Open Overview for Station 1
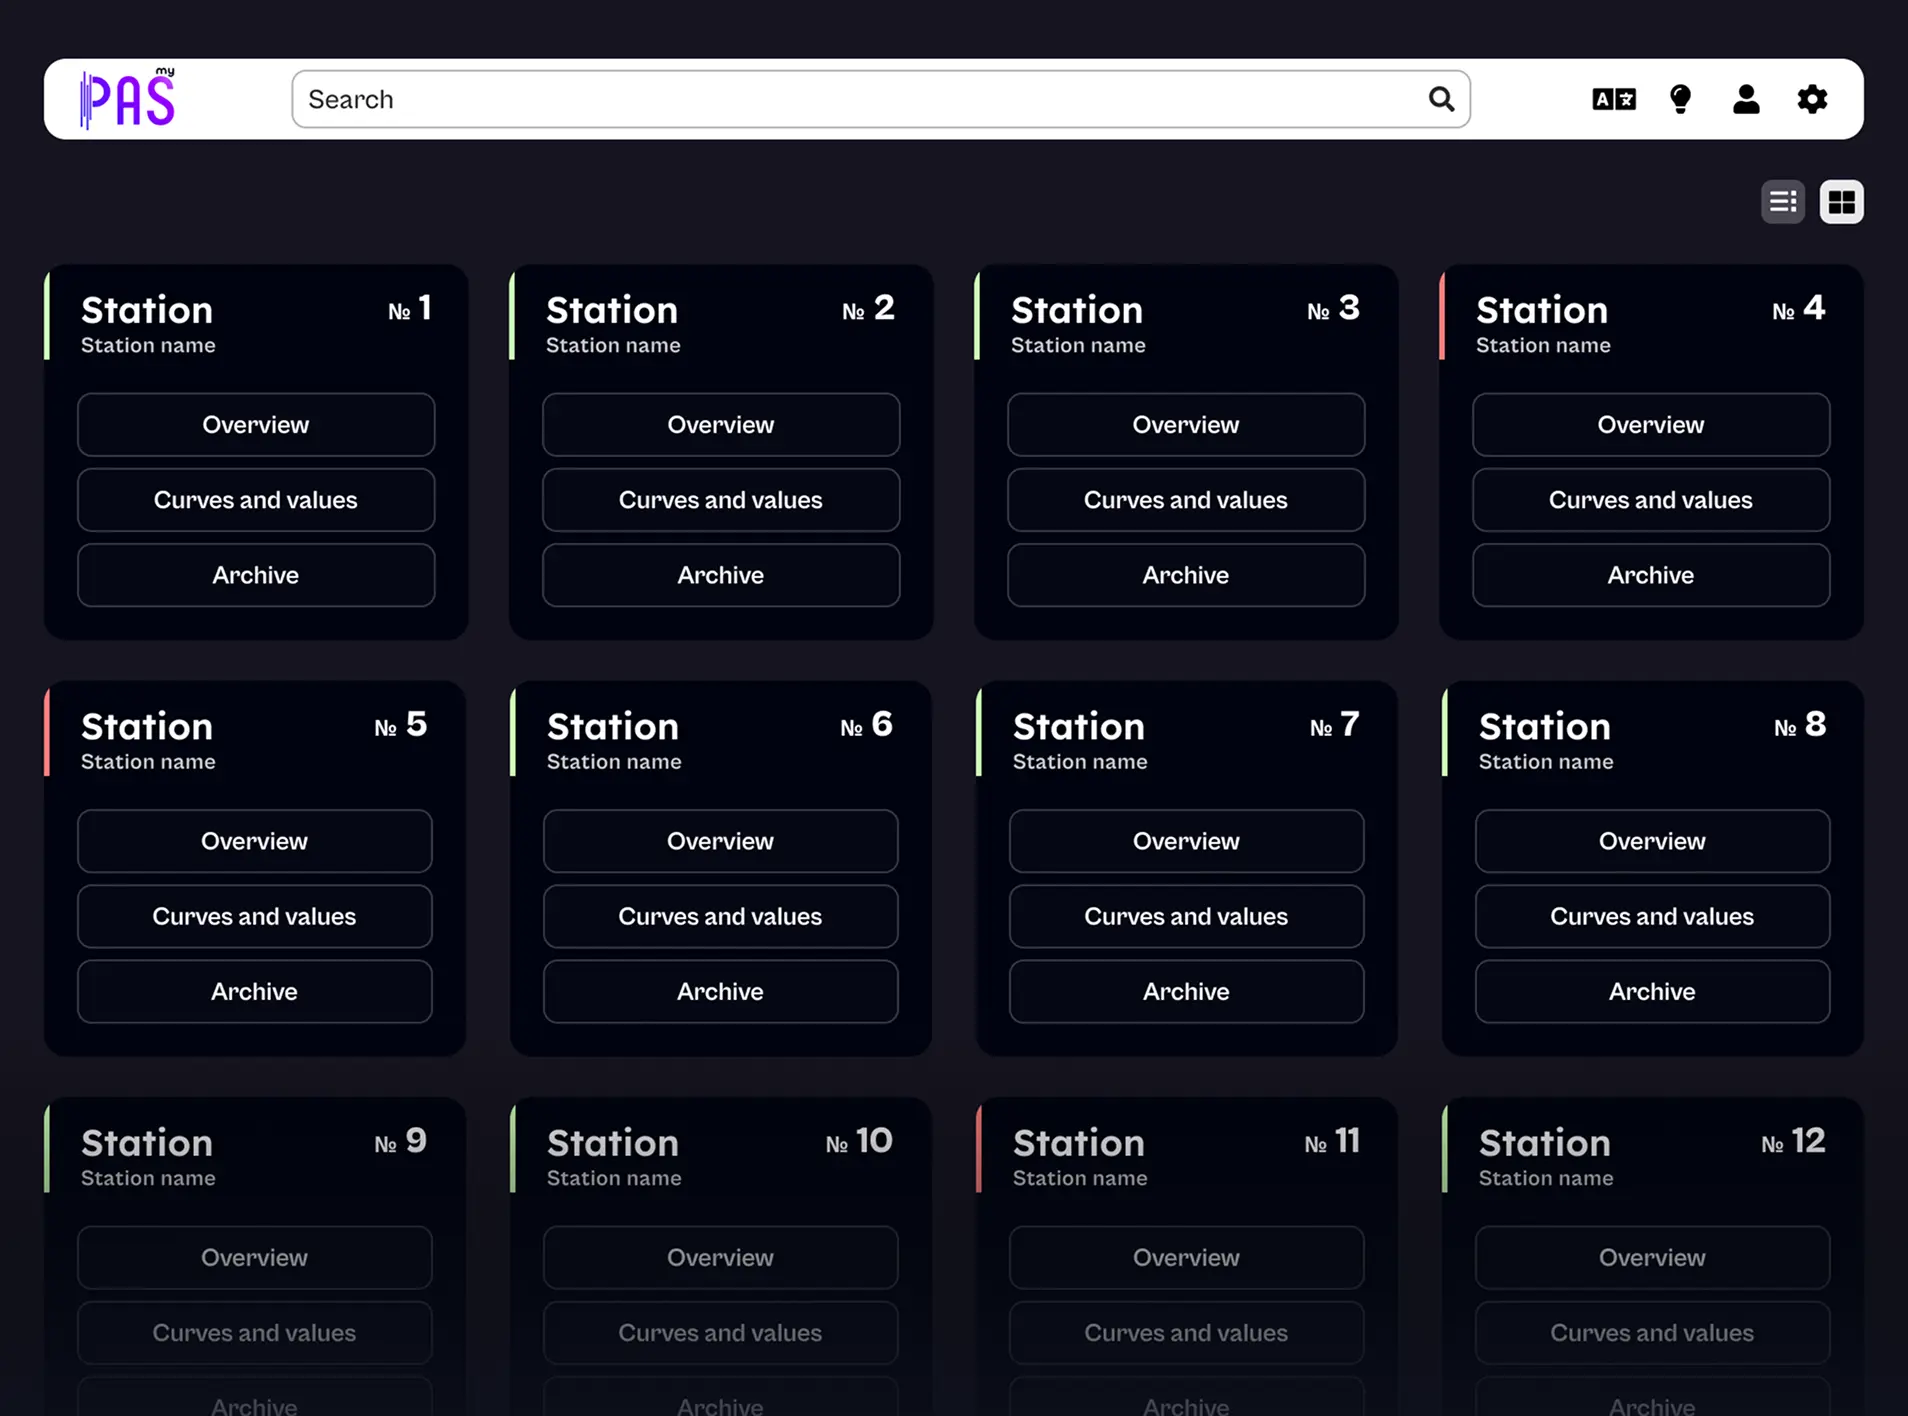This screenshot has width=1908, height=1416. click(256, 425)
